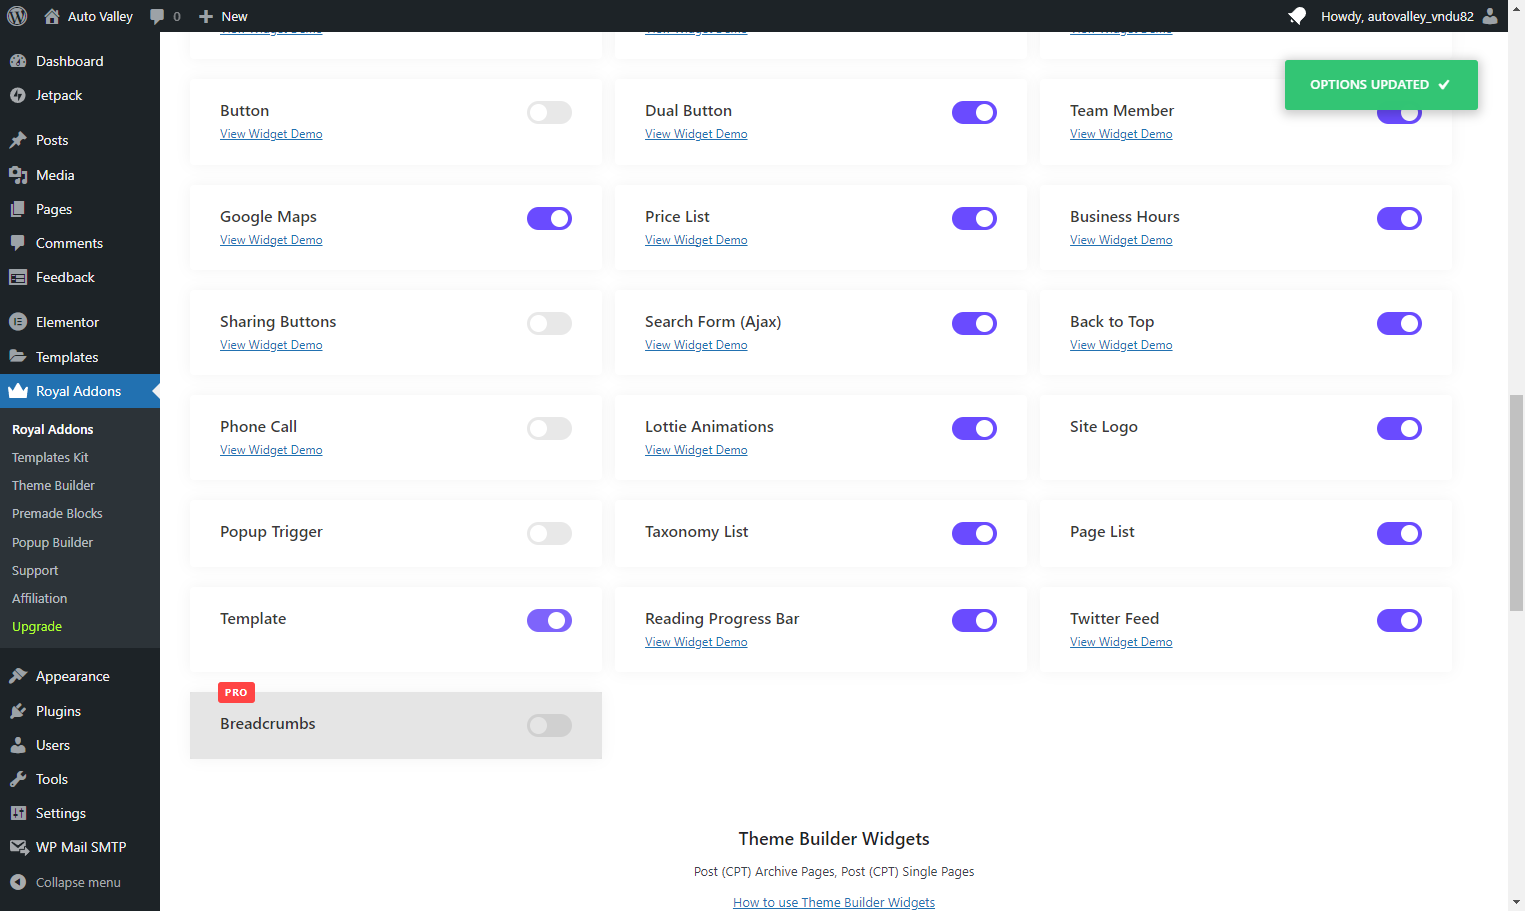Enable the Button widget toggle

click(x=549, y=112)
